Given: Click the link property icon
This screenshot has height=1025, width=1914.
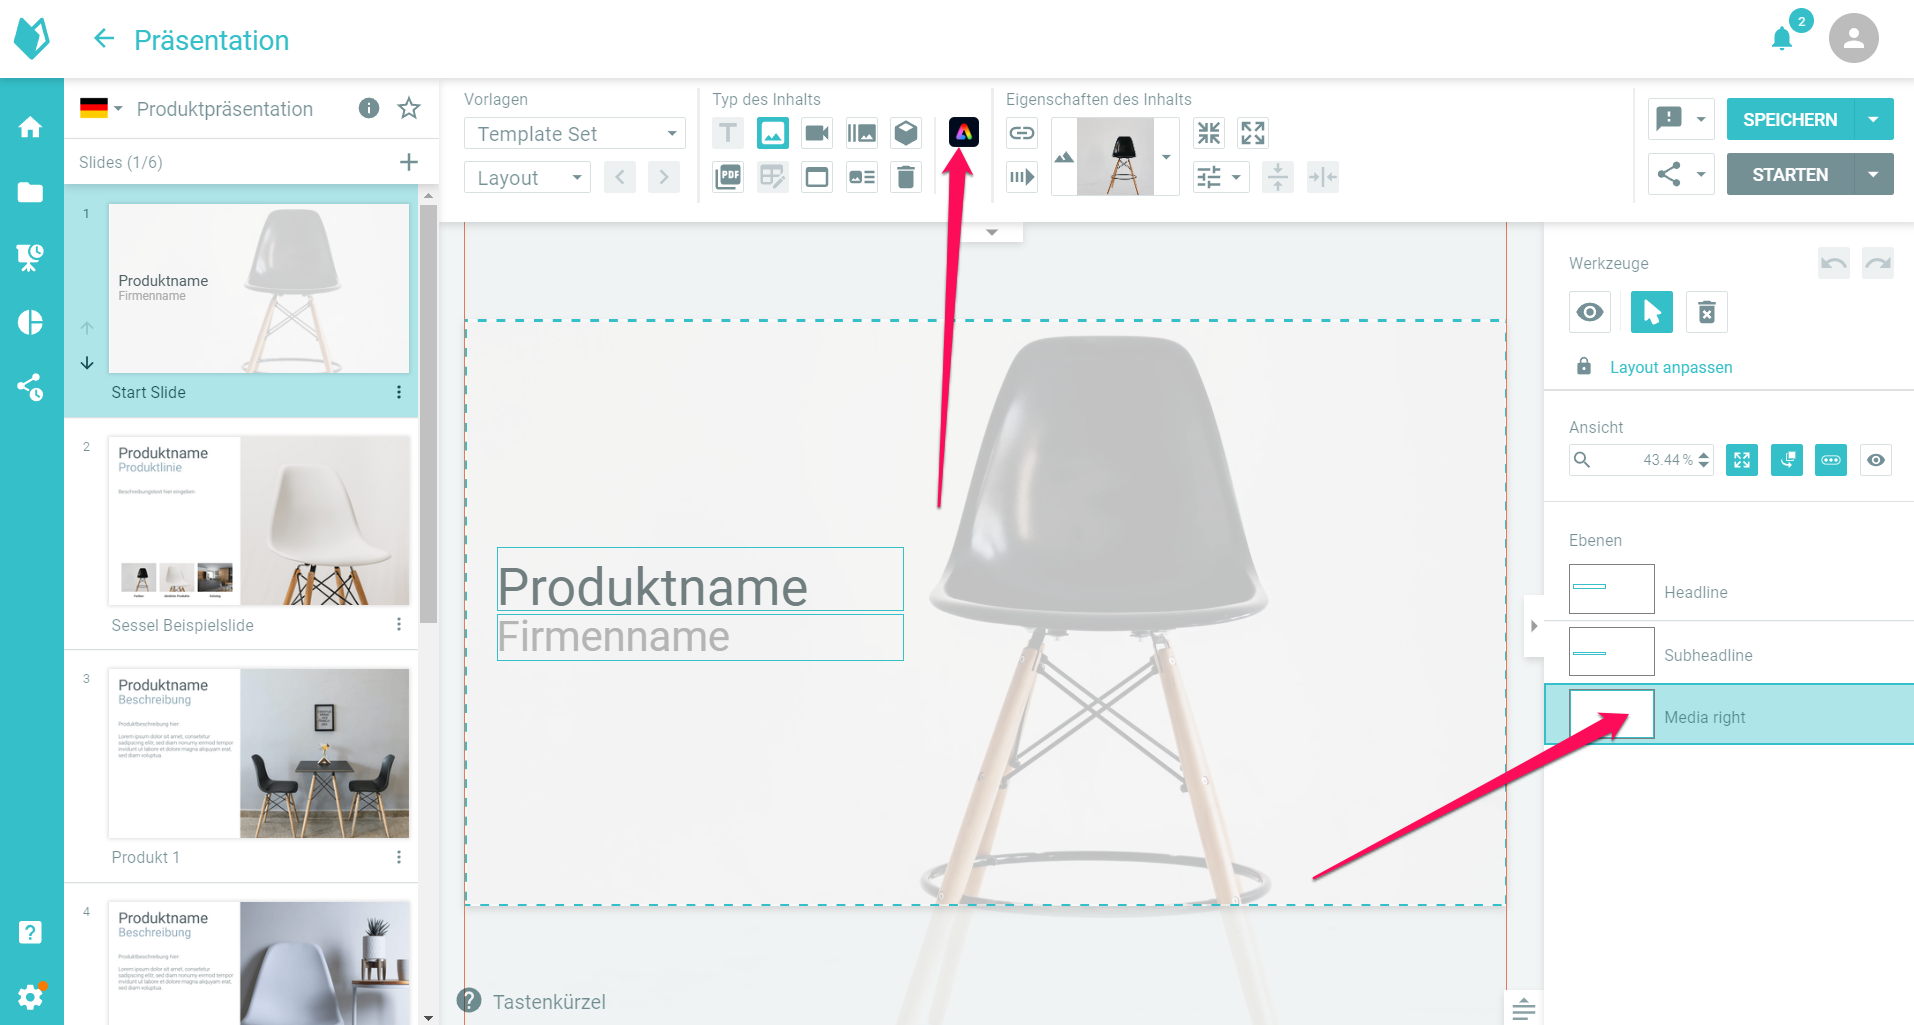Looking at the screenshot, I should (1022, 133).
